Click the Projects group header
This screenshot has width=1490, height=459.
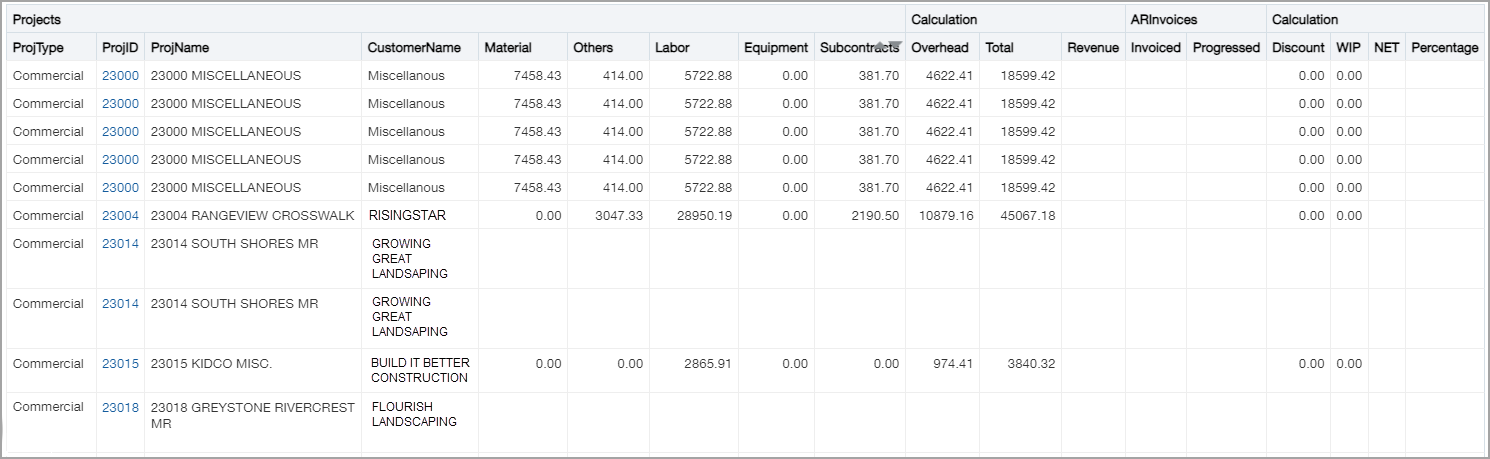[36, 20]
